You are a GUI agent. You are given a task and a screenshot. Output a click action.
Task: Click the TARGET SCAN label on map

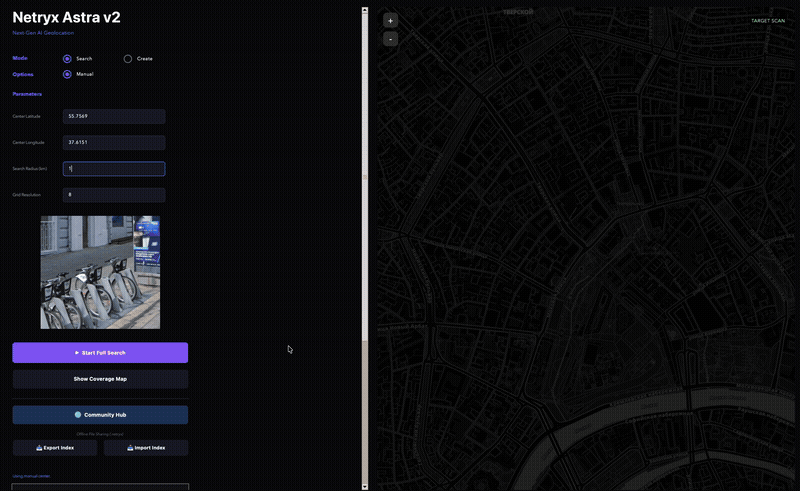768,21
